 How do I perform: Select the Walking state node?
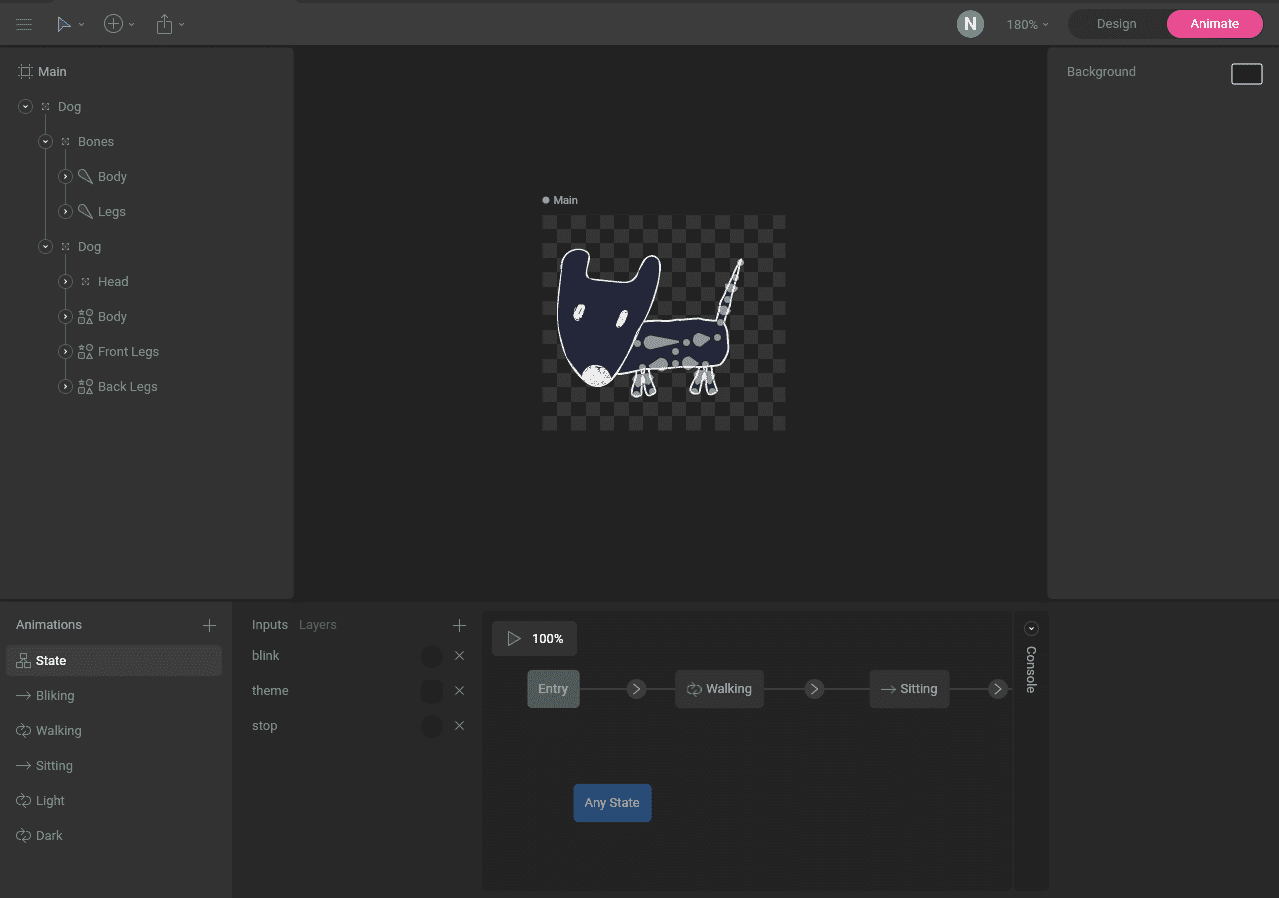(719, 689)
